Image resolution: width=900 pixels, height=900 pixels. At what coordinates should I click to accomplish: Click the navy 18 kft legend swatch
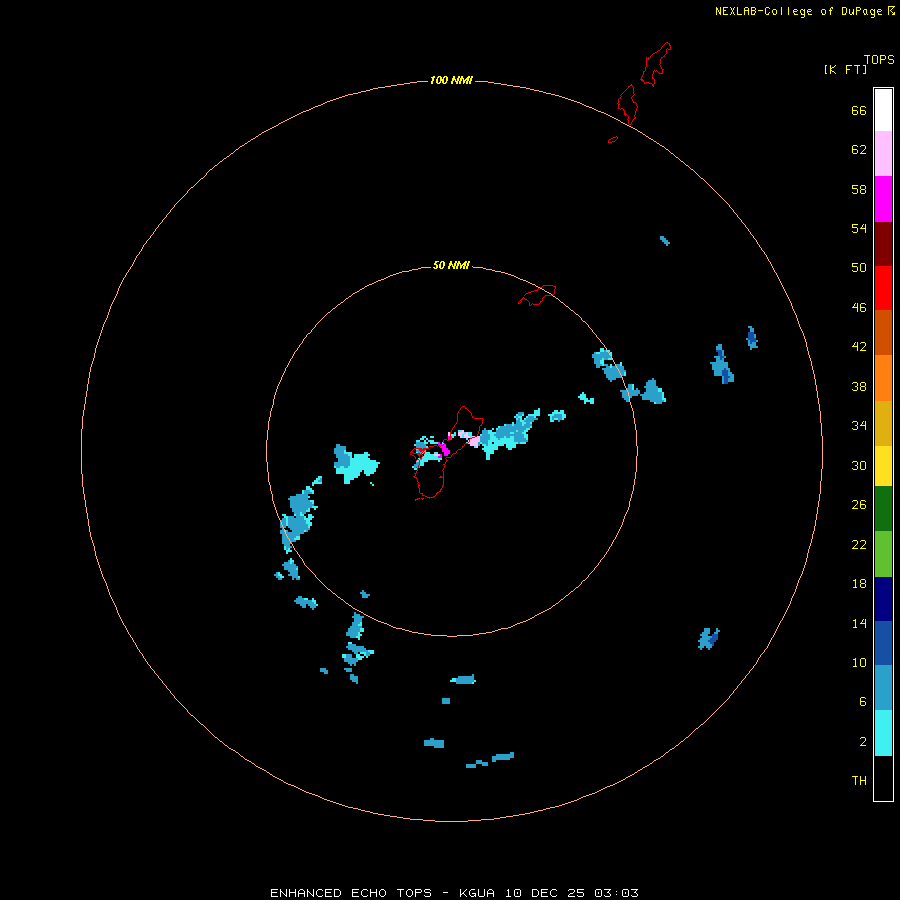click(883, 599)
